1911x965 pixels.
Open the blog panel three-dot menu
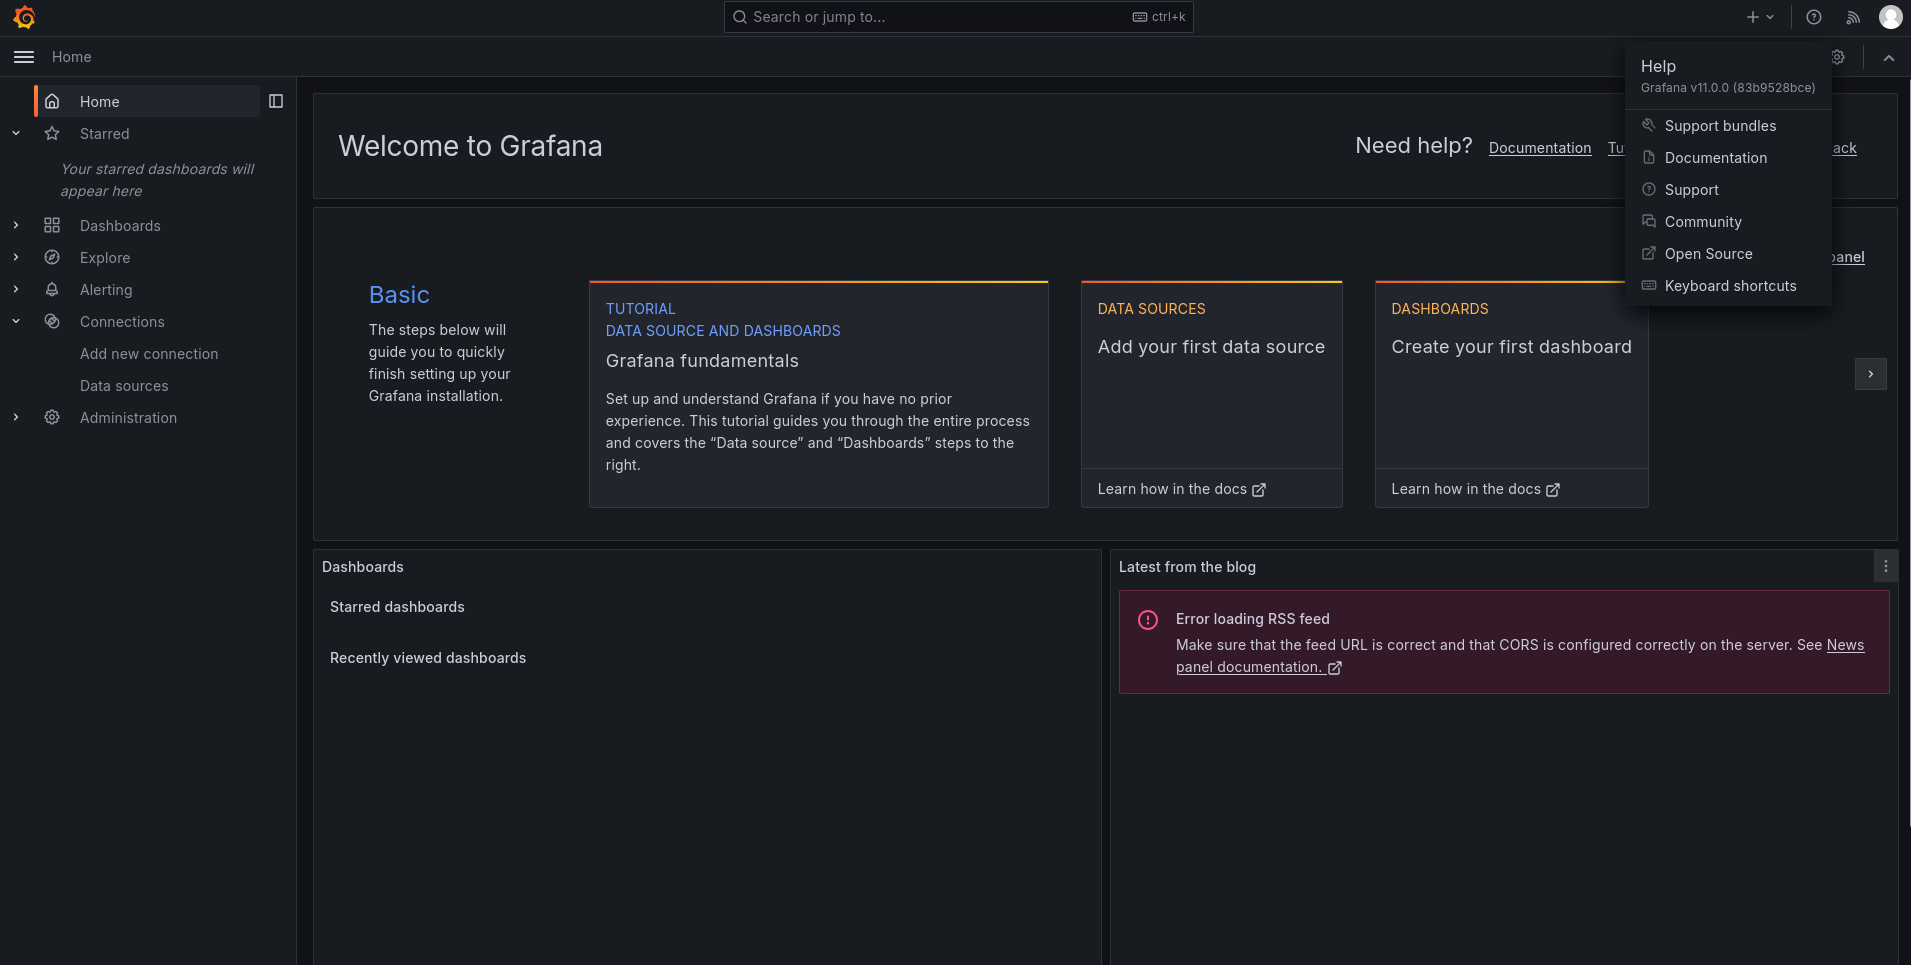tap(1885, 566)
